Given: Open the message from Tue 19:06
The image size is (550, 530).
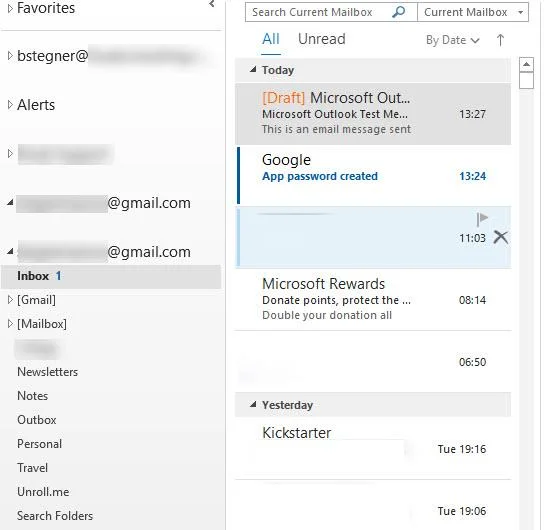Looking at the screenshot, I should (x=373, y=506).
